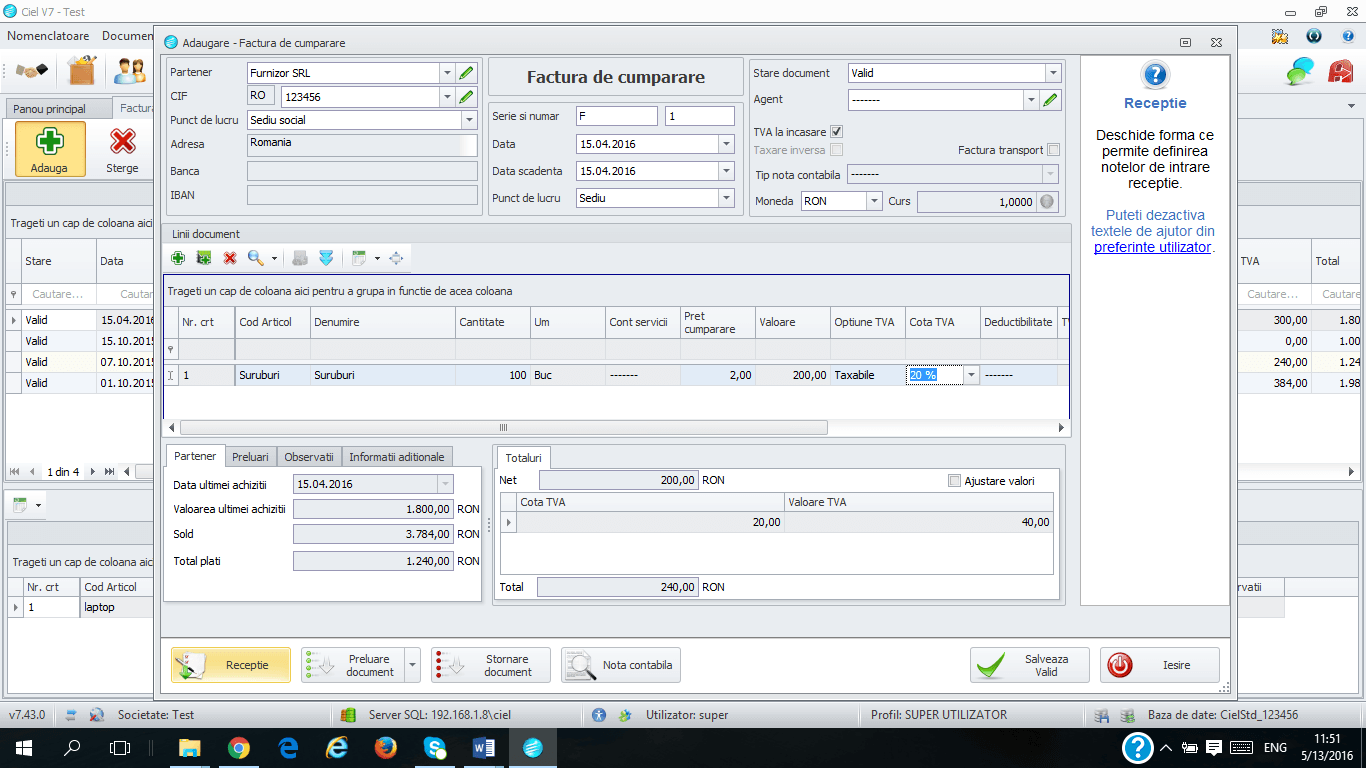Image resolution: width=1366 pixels, height=768 pixels.
Task: Click the Receptie button
Action: (x=231, y=665)
